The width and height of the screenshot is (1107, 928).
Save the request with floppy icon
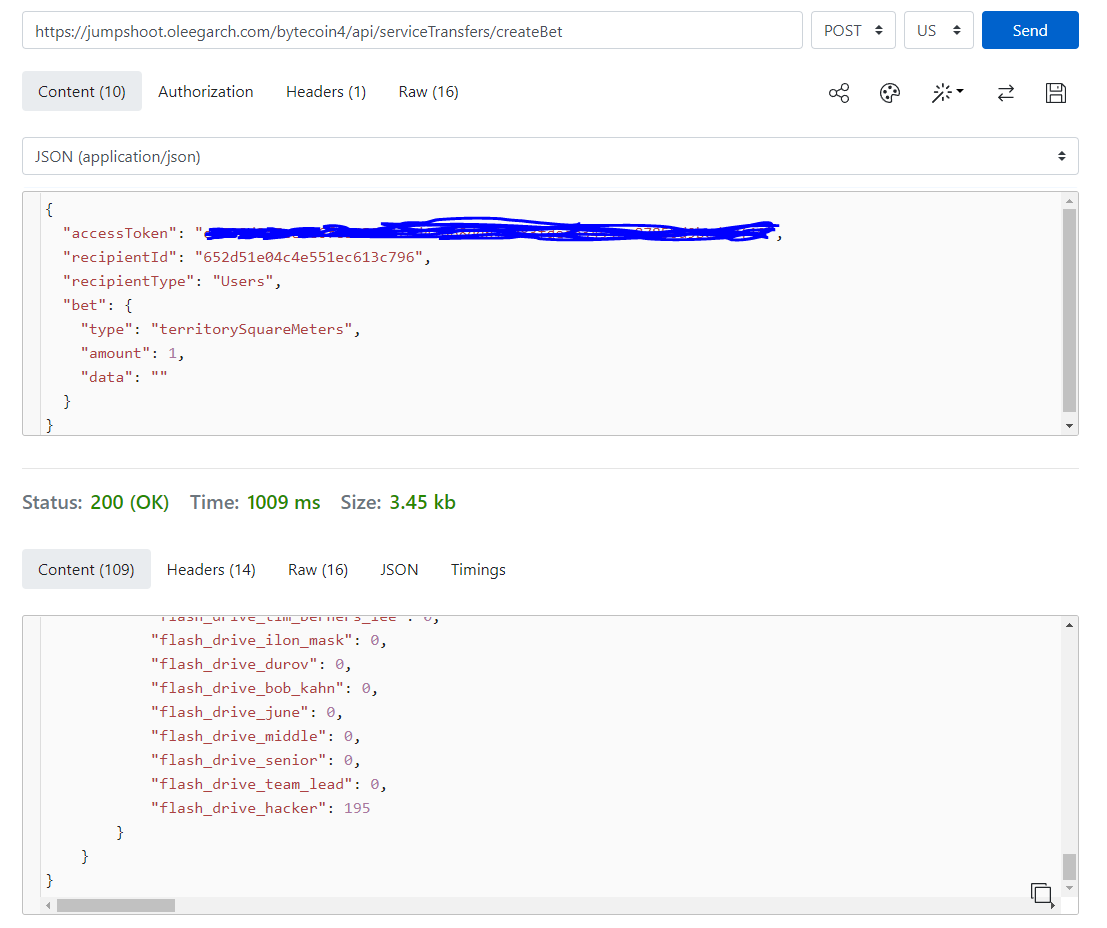click(x=1055, y=93)
